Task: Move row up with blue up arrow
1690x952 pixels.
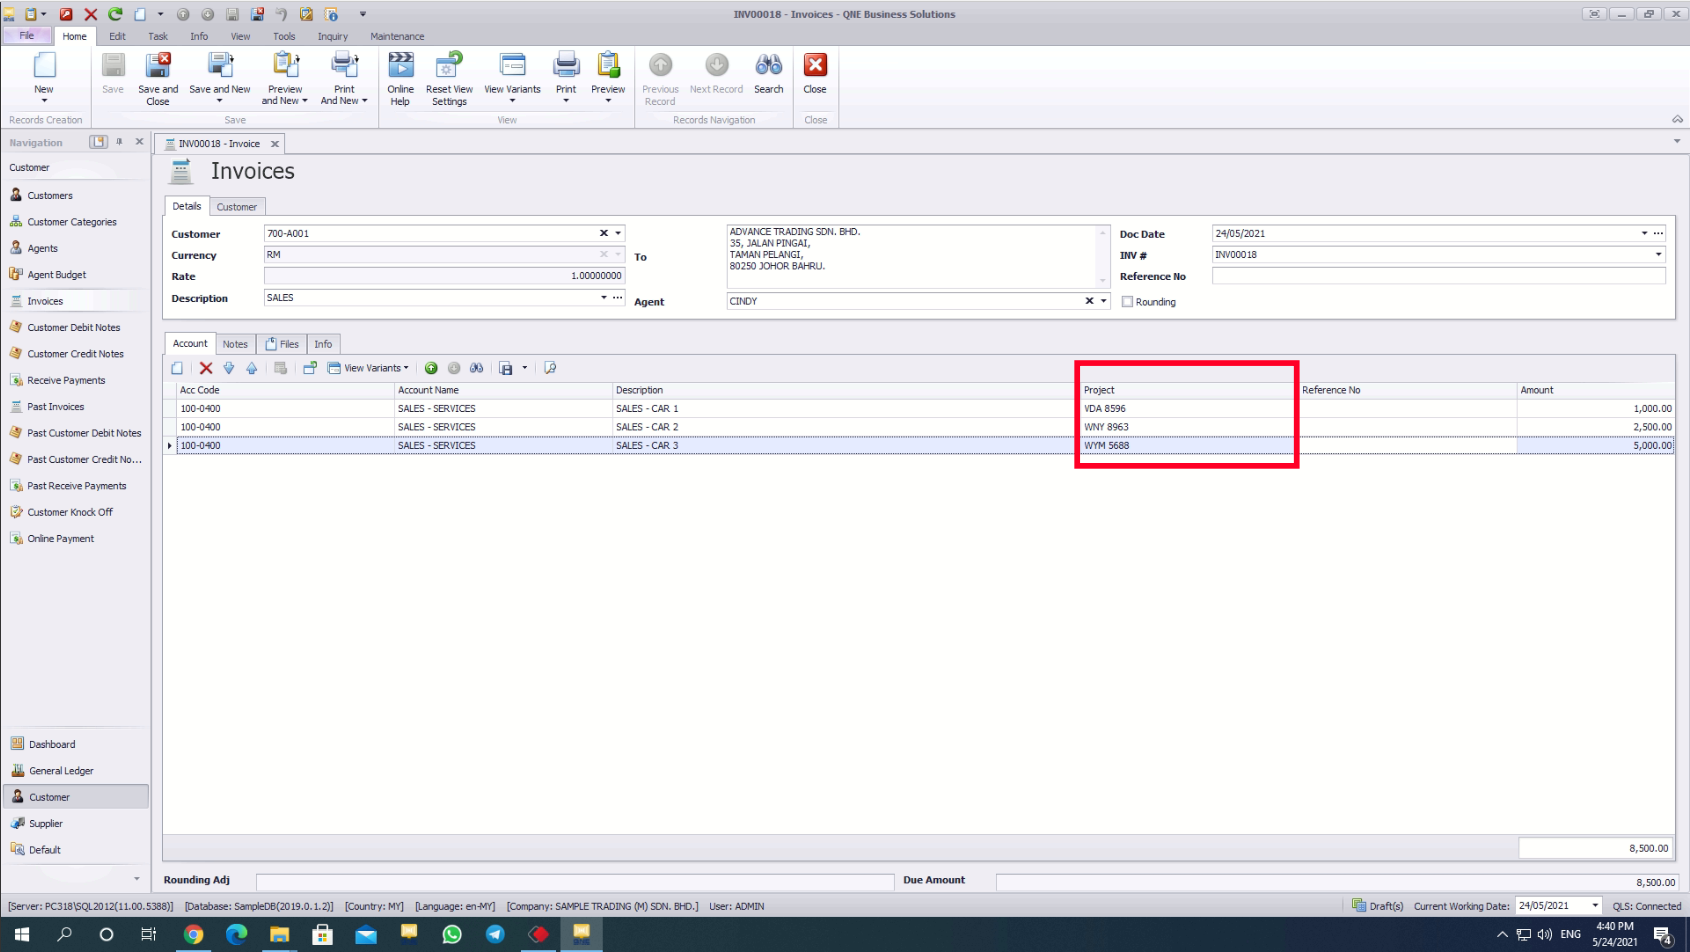Action: [252, 368]
